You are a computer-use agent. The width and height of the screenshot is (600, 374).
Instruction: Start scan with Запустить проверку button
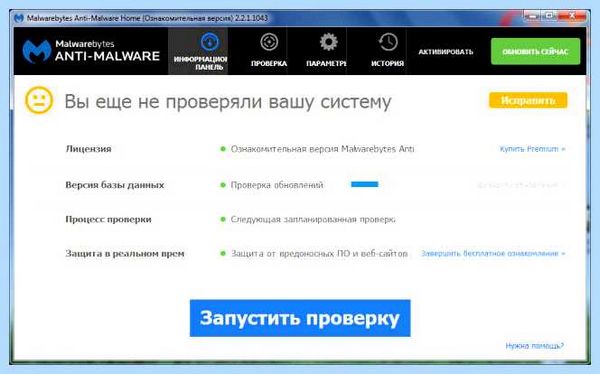point(300,318)
